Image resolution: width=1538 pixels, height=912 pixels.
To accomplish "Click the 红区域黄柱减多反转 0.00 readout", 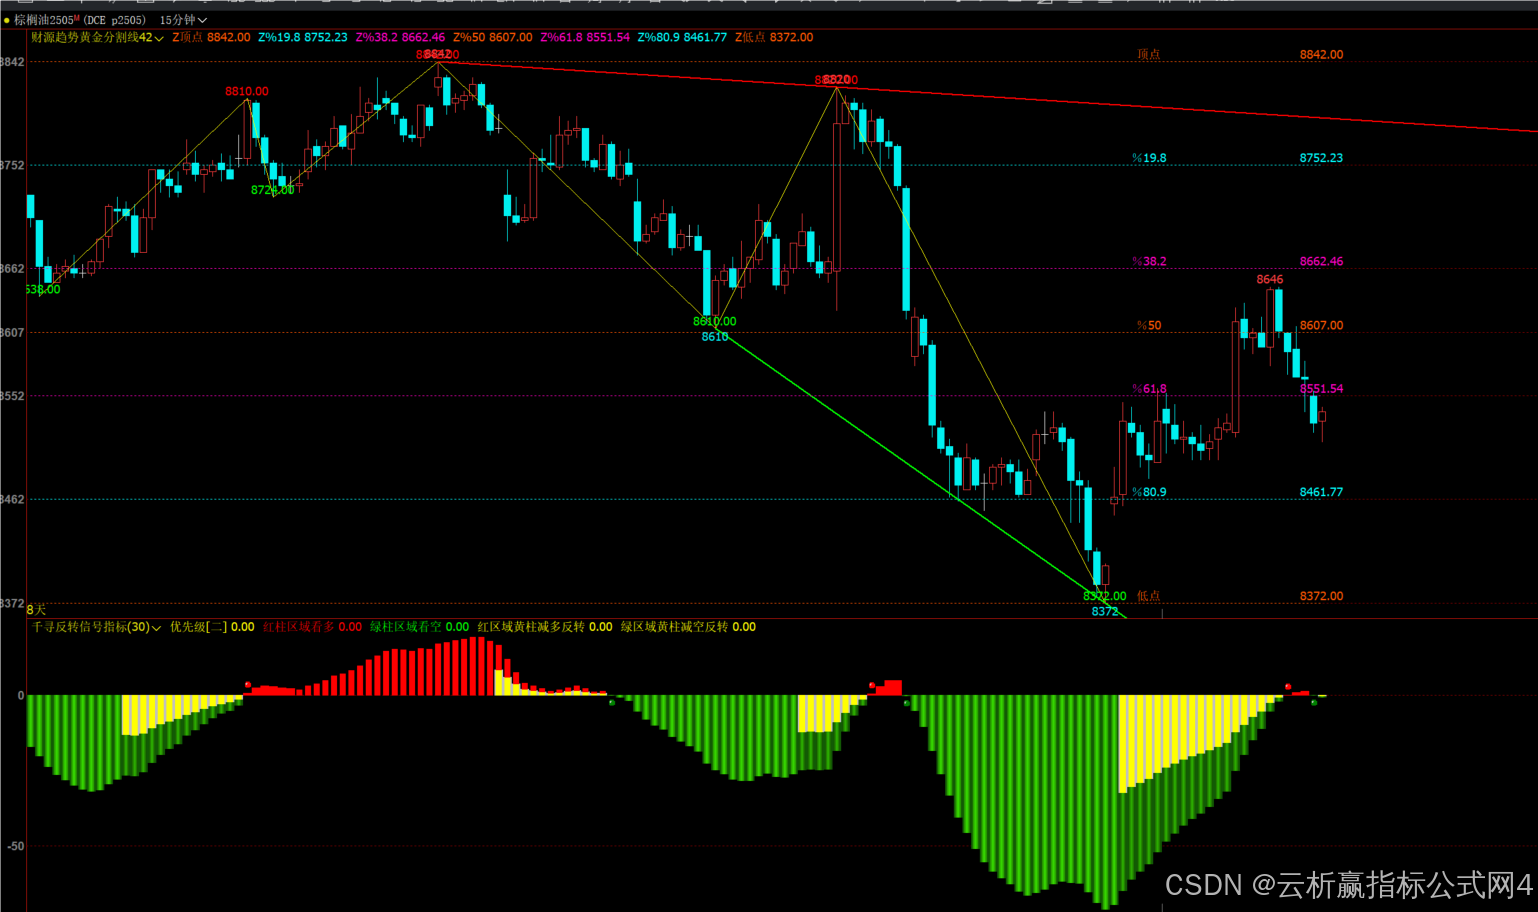I will pos(545,627).
